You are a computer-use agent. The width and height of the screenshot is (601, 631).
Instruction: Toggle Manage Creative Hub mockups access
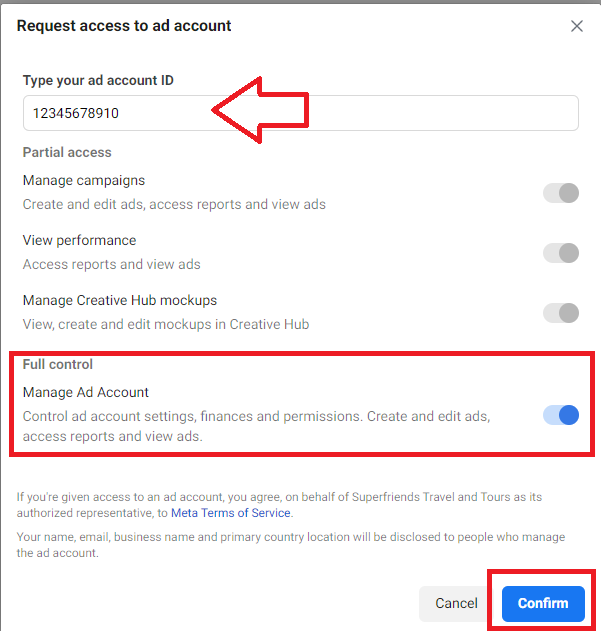[x=561, y=313]
